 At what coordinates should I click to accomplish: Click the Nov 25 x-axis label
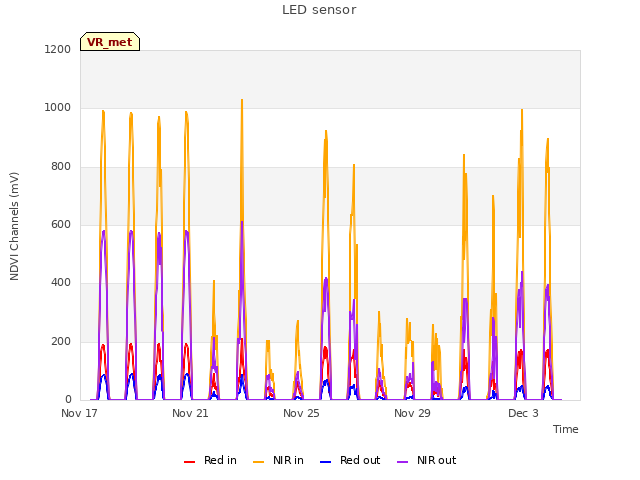301,413
